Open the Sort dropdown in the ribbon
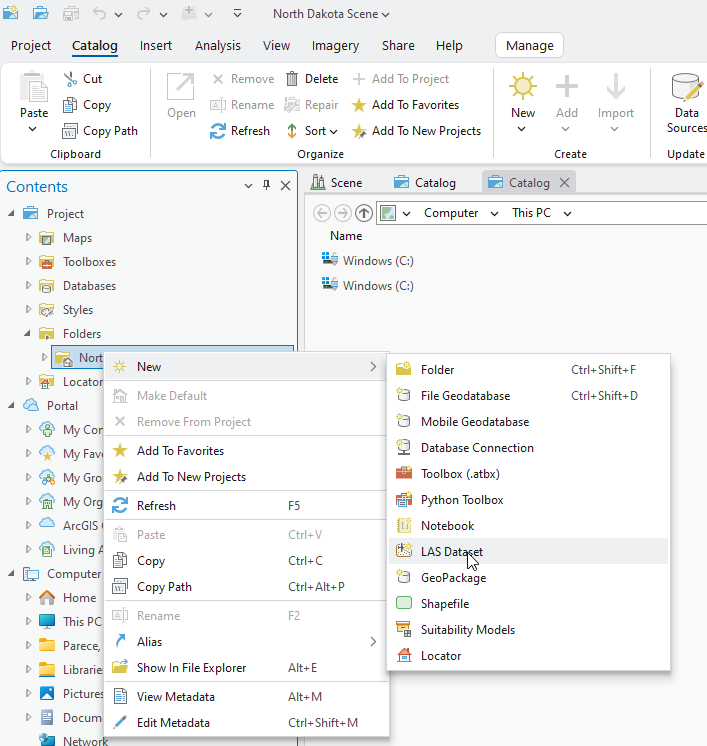Image resolution: width=707 pixels, height=746 pixels. click(x=313, y=131)
